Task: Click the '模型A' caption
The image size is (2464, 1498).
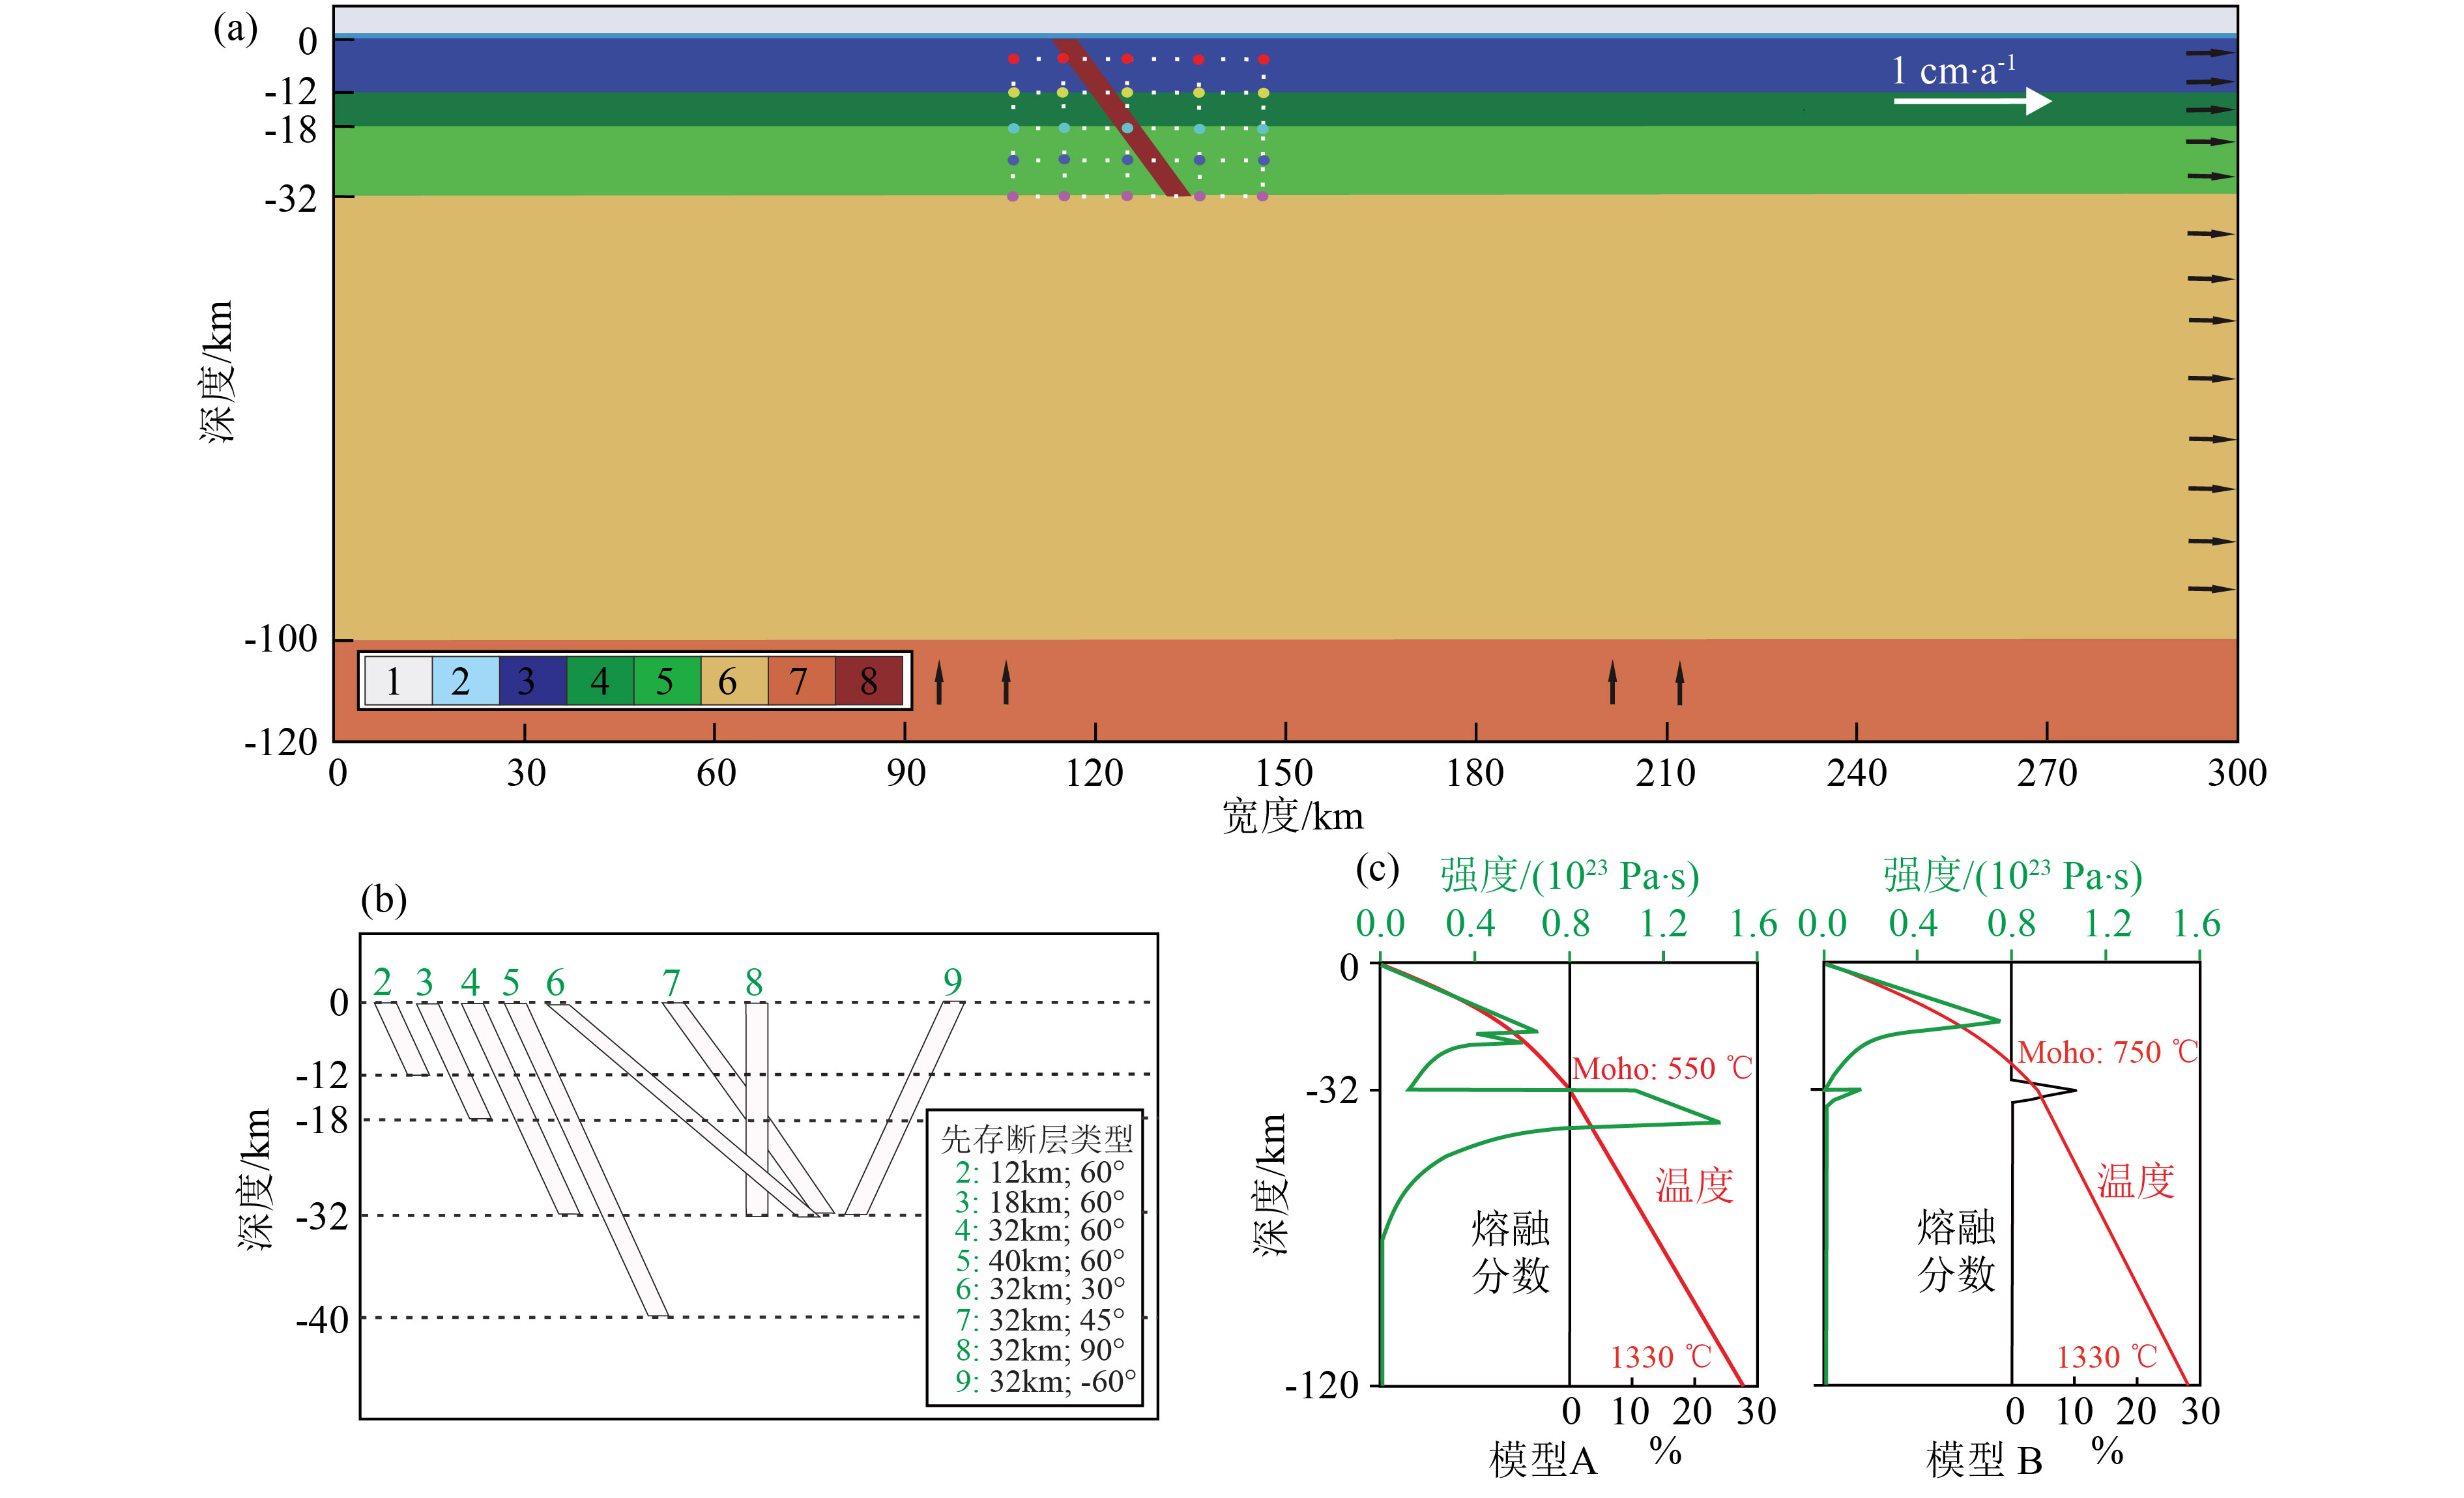Action: pyautogui.click(x=1543, y=1460)
